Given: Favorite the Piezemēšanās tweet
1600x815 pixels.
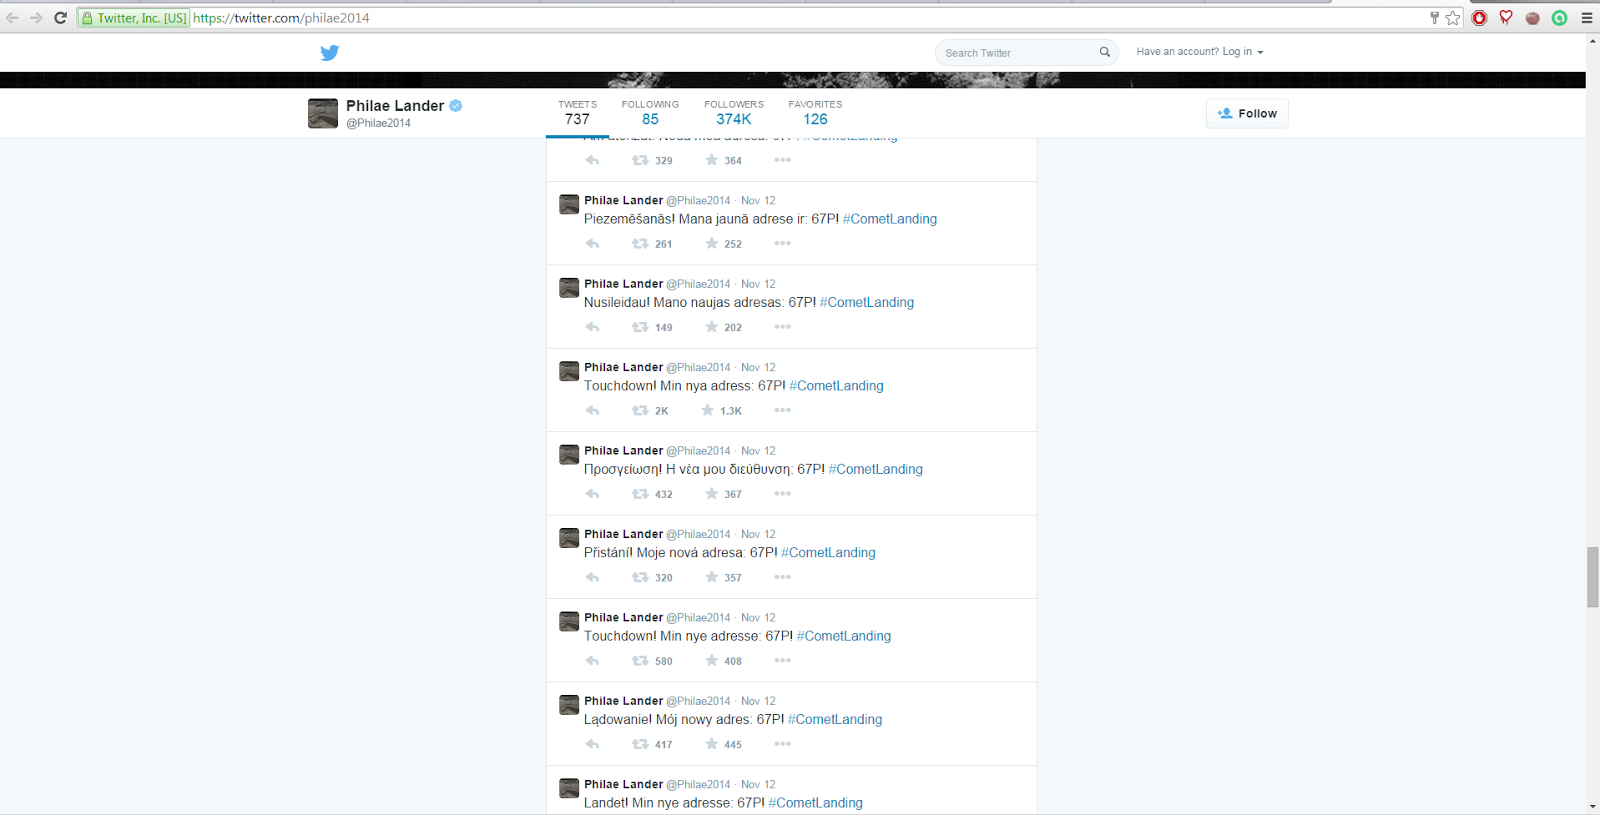Looking at the screenshot, I should click(x=711, y=244).
